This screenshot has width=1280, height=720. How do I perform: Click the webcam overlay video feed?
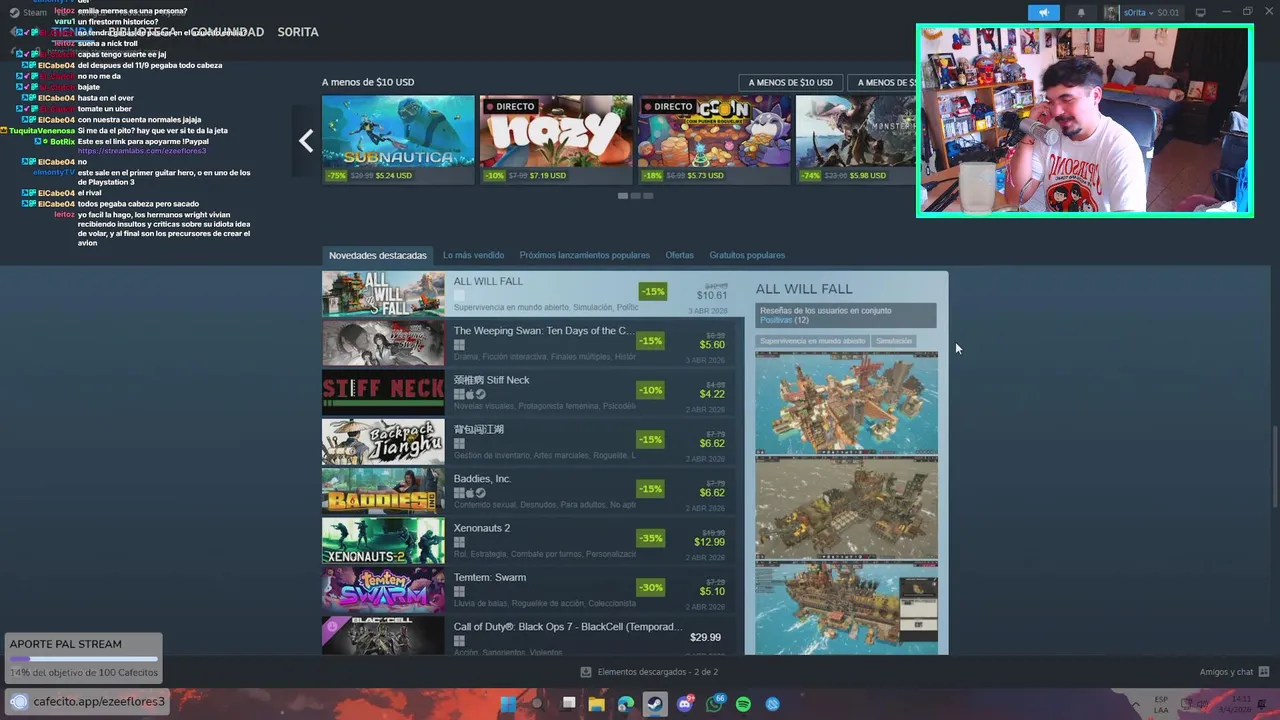(x=1085, y=120)
